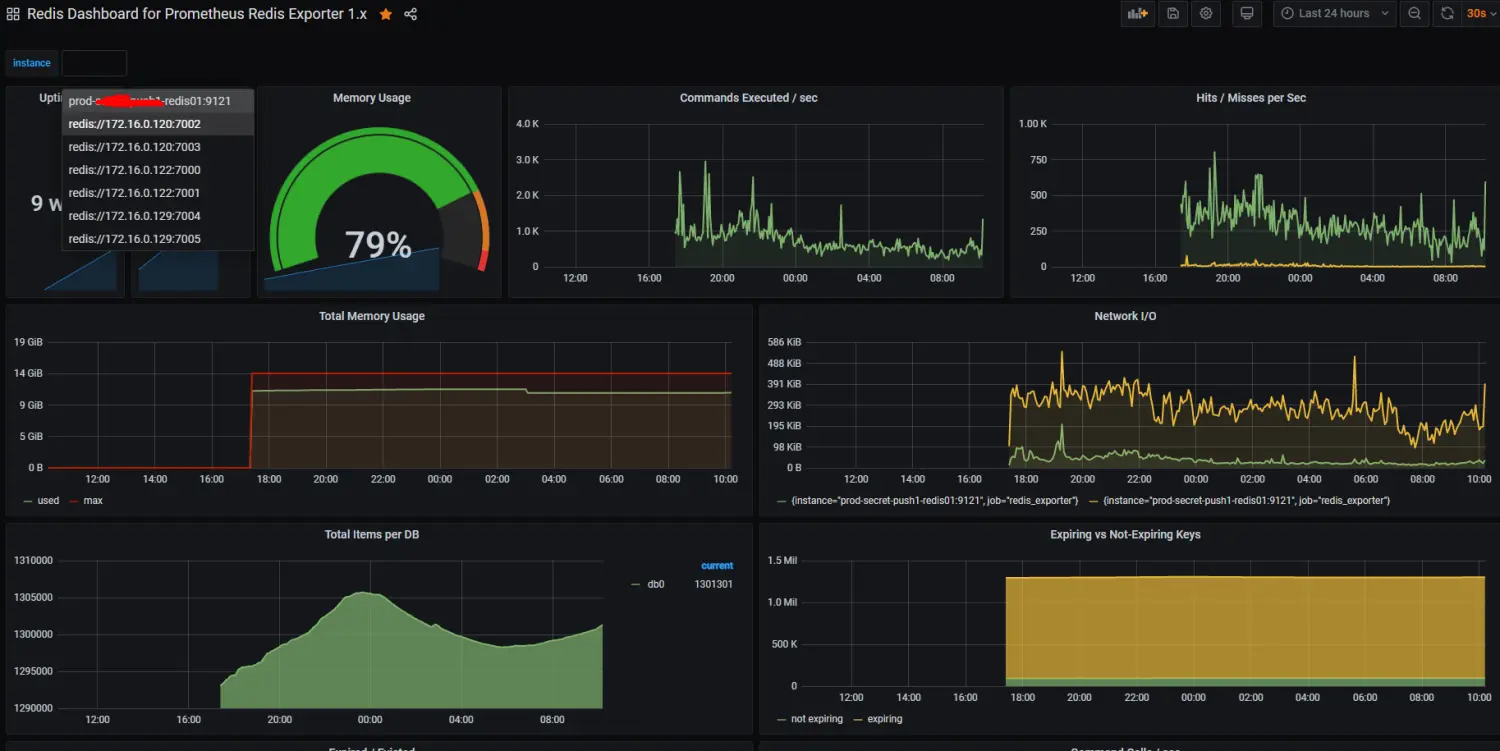Sort legend by 'current' column header
Viewport: 1500px width, 751px height.
click(717, 566)
